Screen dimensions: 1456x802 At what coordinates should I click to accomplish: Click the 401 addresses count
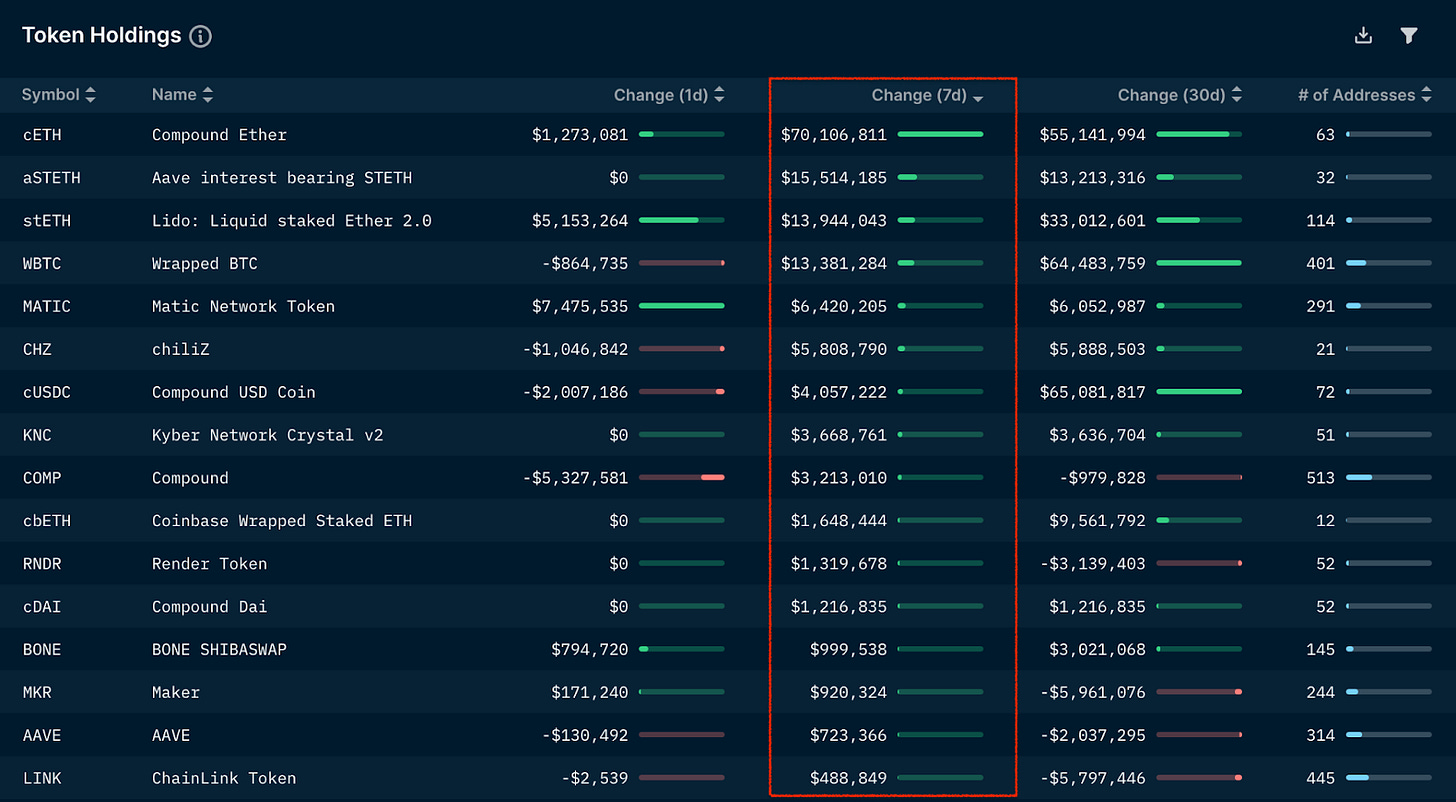coord(1321,264)
